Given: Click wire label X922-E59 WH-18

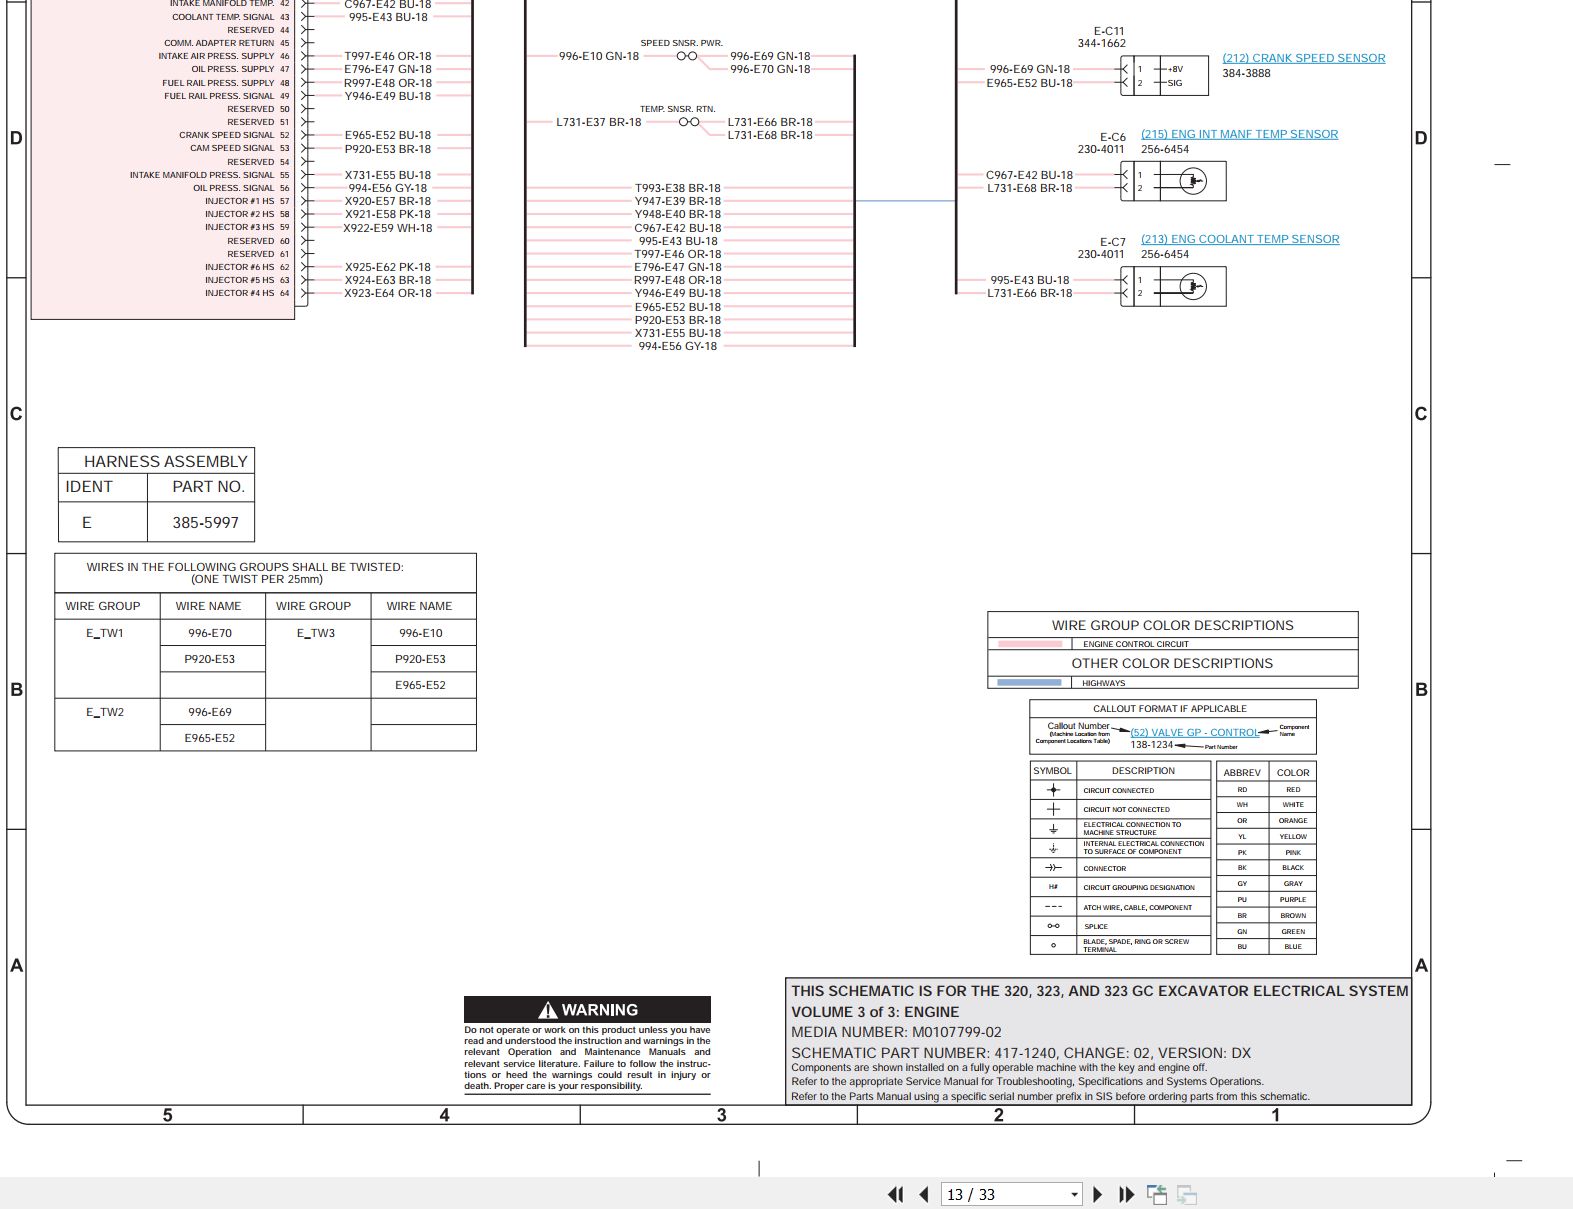Looking at the screenshot, I should pos(388,228).
